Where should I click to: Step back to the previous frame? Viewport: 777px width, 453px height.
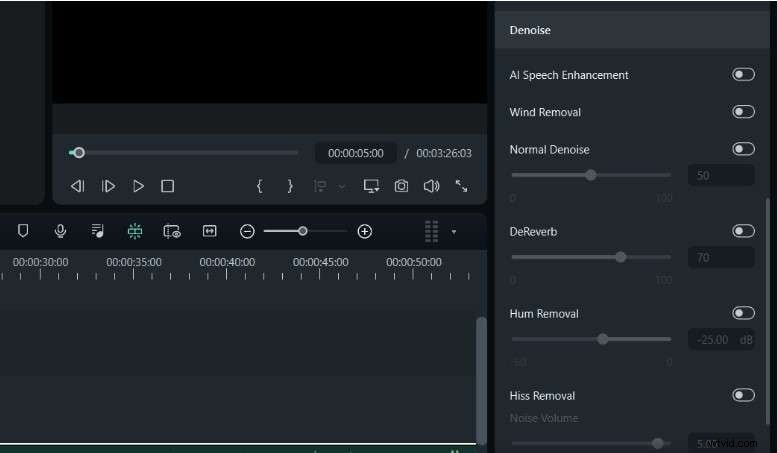[x=77, y=186]
